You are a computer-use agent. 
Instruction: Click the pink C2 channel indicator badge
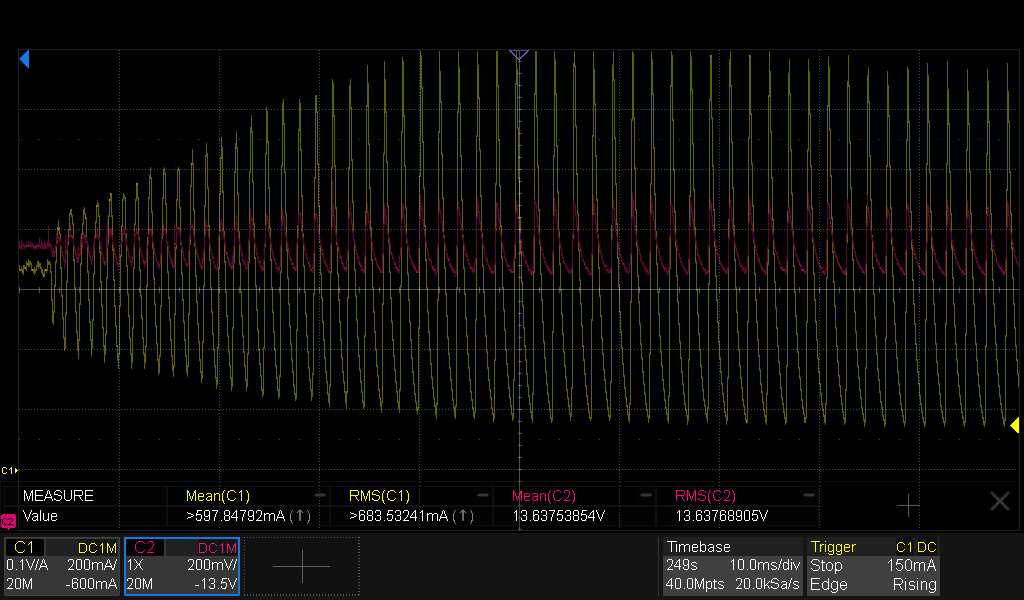click(x=8, y=521)
